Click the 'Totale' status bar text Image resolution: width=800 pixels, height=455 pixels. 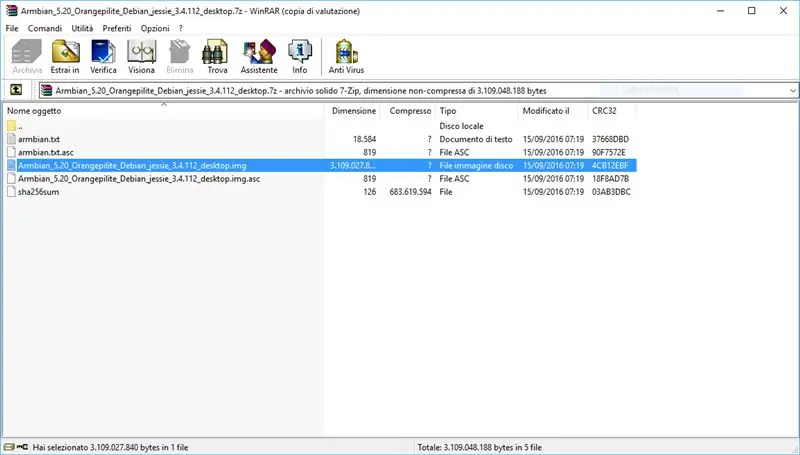click(480, 447)
